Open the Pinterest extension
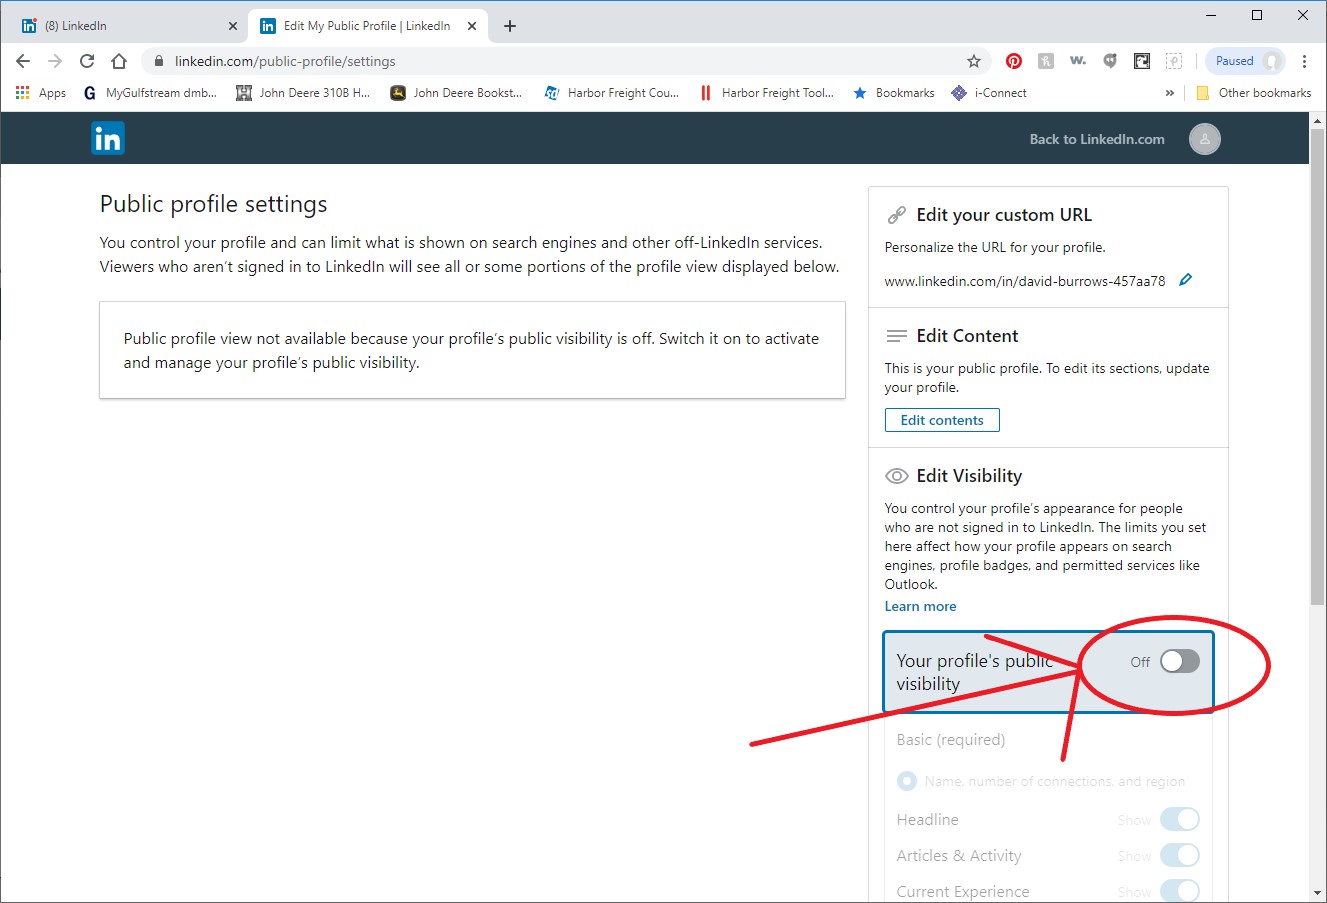1327x903 pixels. coord(1014,61)
